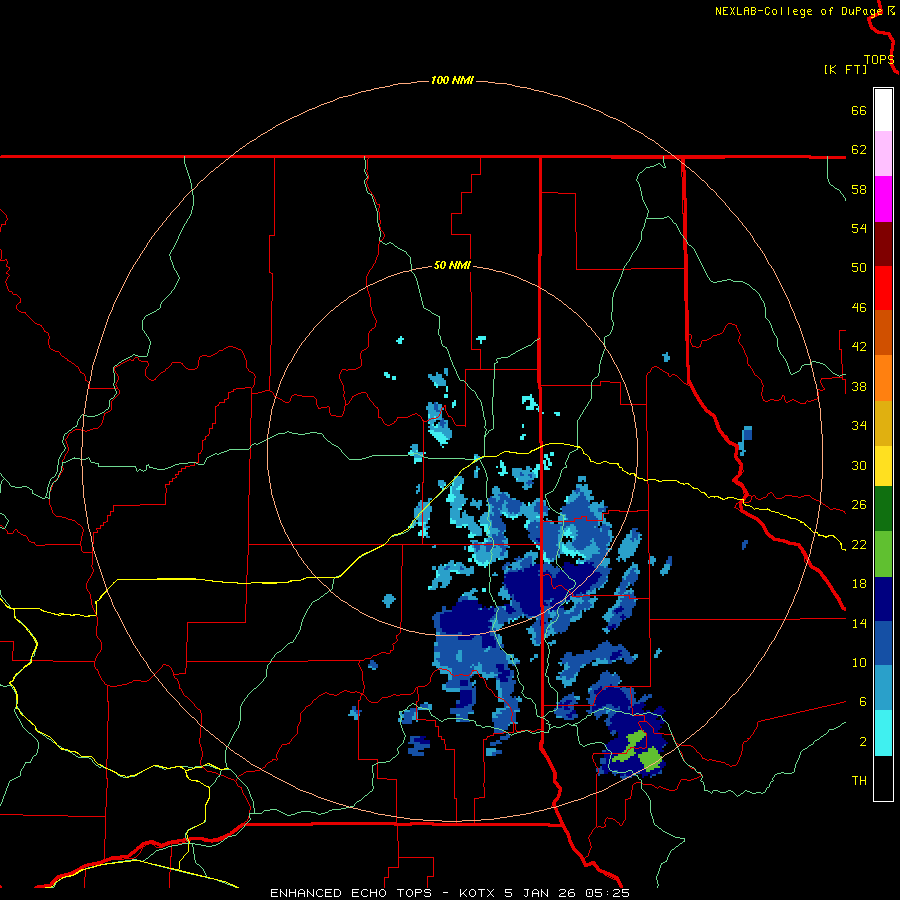This screenshot has height=900, width=900.
Task: Click the [K FT] units label
Action: point(845,69)
